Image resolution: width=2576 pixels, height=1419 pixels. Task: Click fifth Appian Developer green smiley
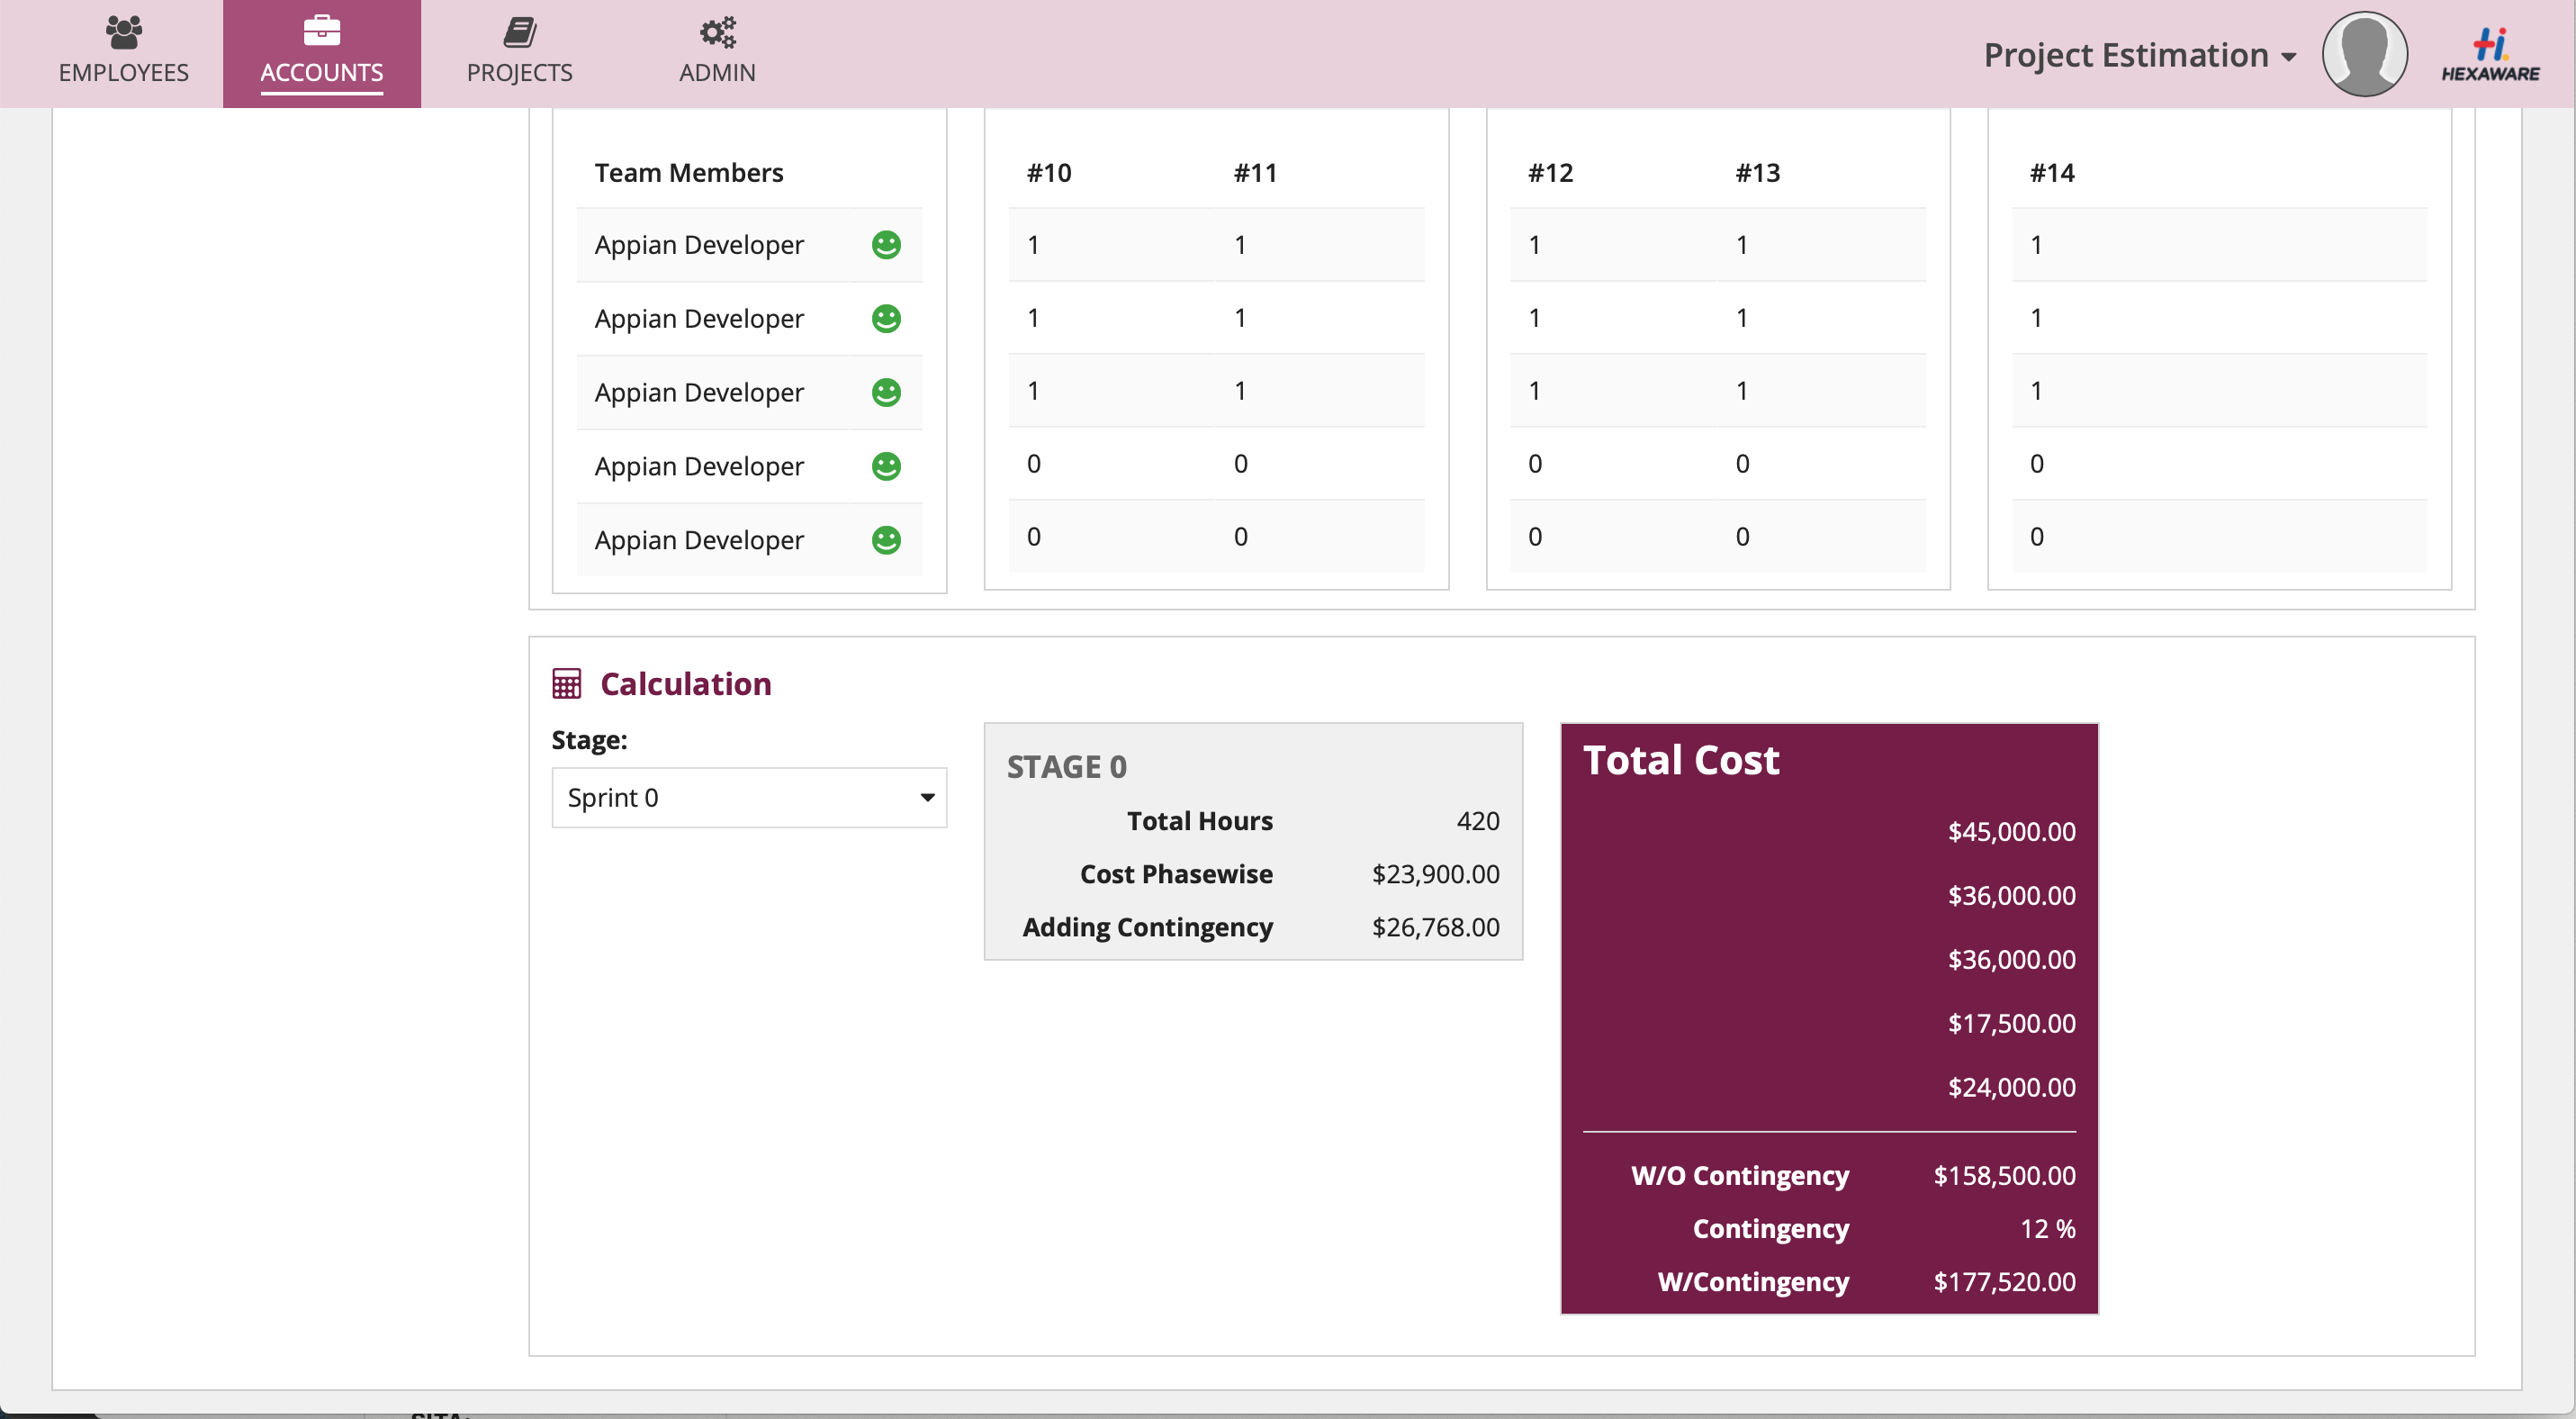886,540
